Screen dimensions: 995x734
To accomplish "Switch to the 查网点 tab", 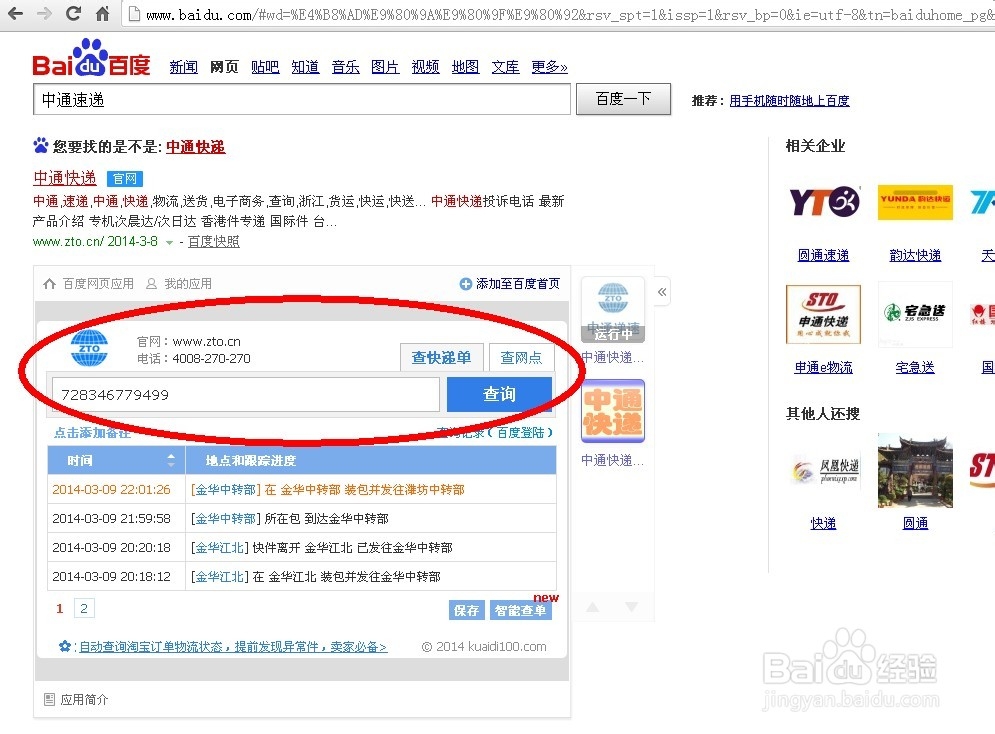I will 521,357.
